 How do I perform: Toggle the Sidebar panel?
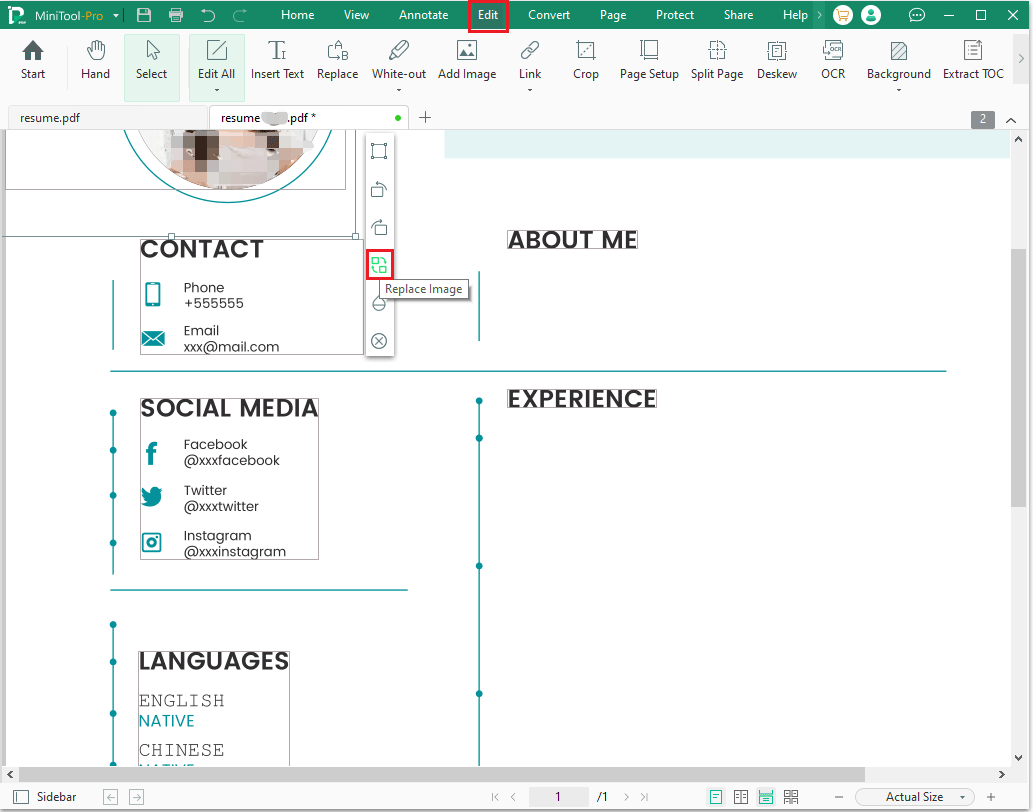[x=45, y=797]
